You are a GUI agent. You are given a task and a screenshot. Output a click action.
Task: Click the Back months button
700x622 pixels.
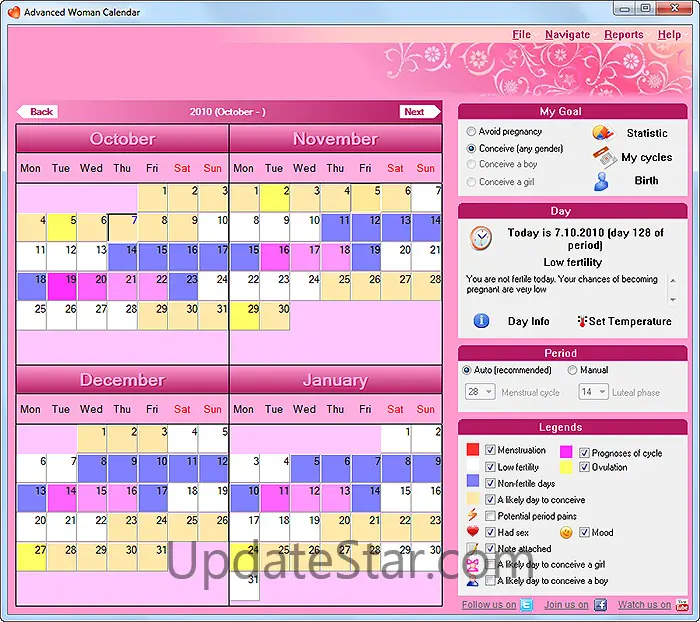(x=38, y=112)
